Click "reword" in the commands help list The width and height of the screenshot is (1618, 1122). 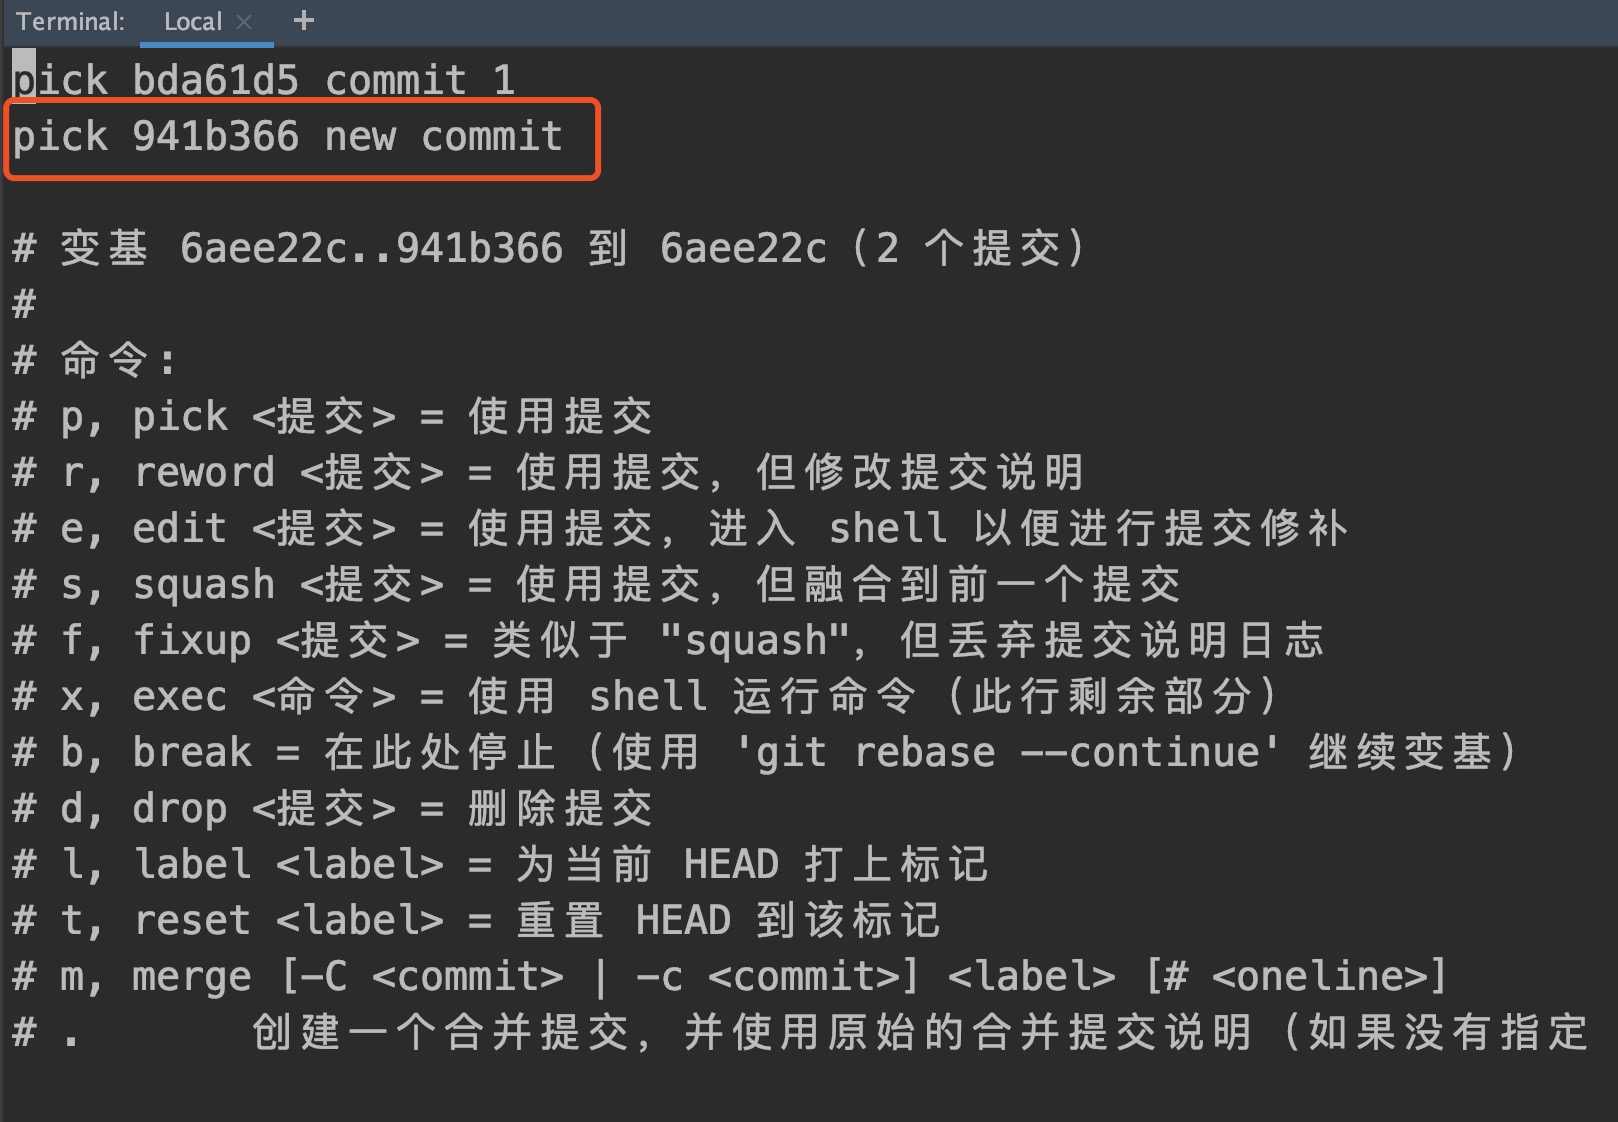[204, 473]
